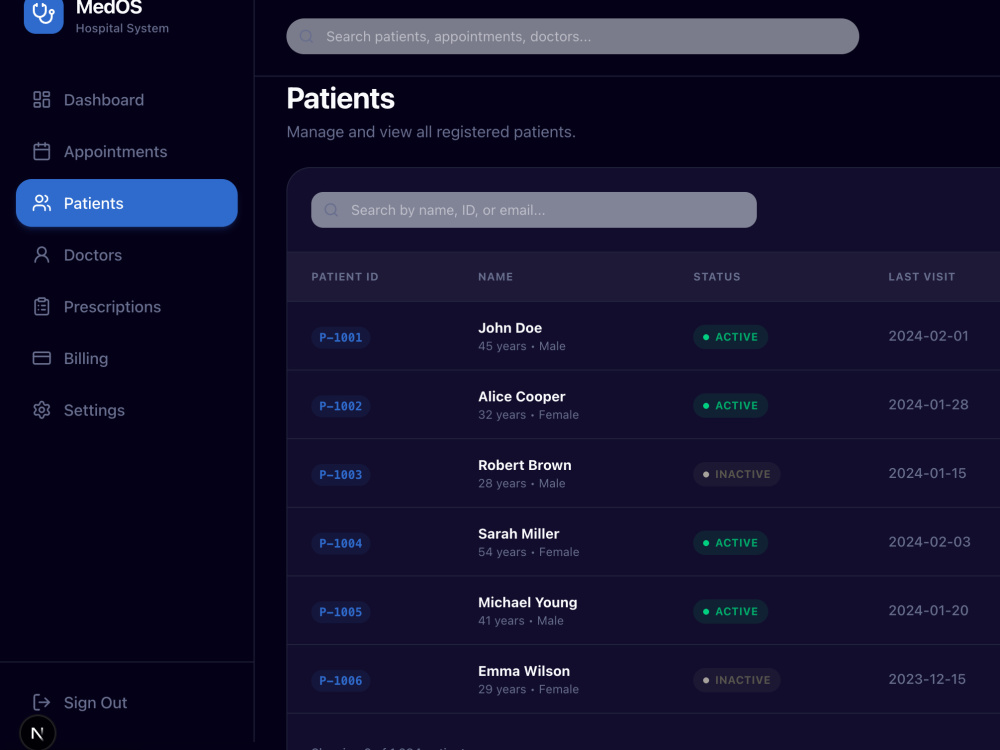Select patient name John Doe
Image resolution: width=1000 pixels, height=750 pixels.
tap(510, 328)
